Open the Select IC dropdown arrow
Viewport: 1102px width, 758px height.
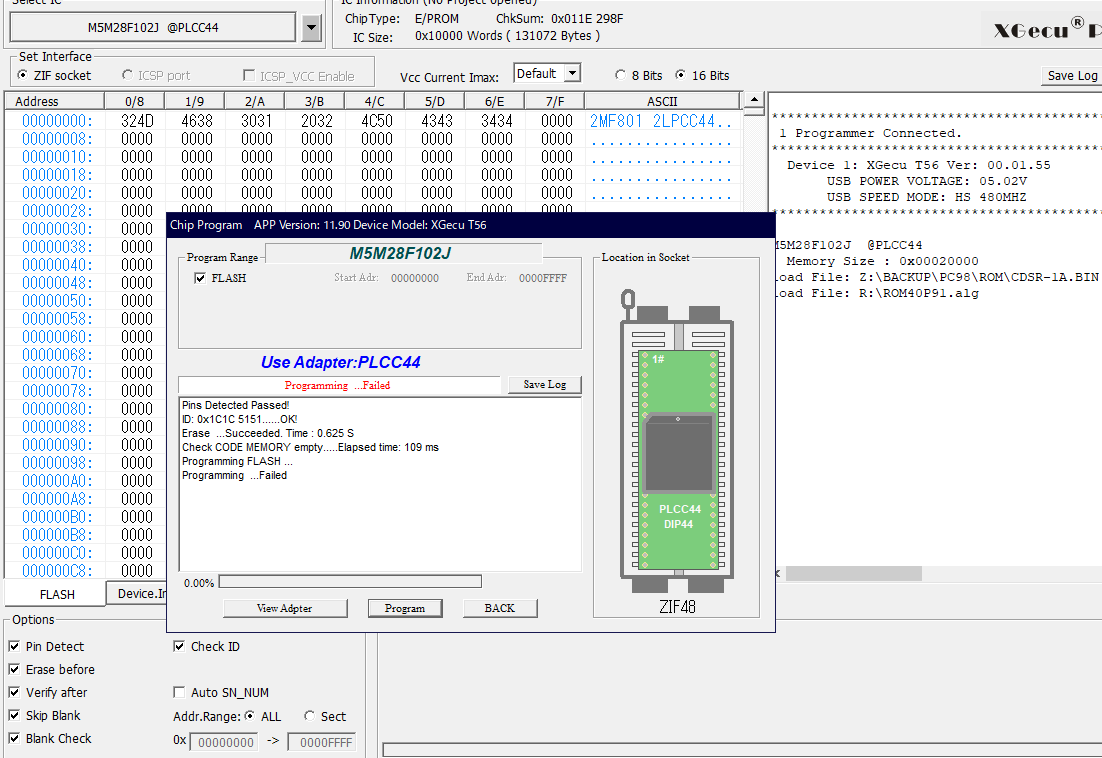coord(311,28)
